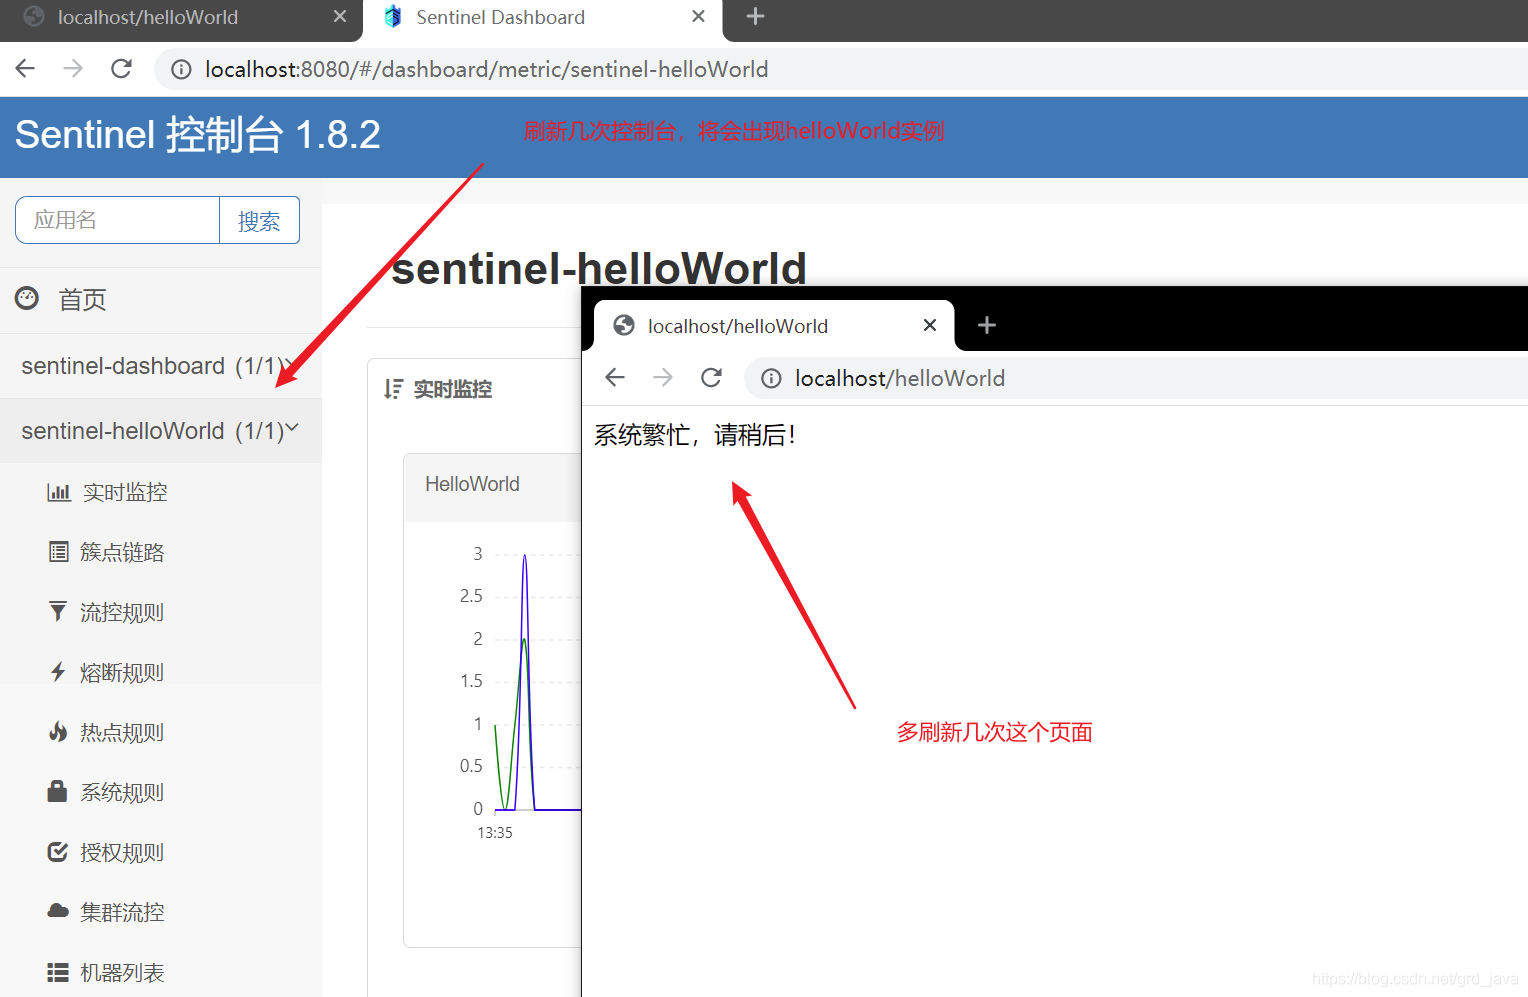The height and width of the screenshot is (997, 1528).
Task: Click the 首页 dashboard icon
Action: (27, 298)
